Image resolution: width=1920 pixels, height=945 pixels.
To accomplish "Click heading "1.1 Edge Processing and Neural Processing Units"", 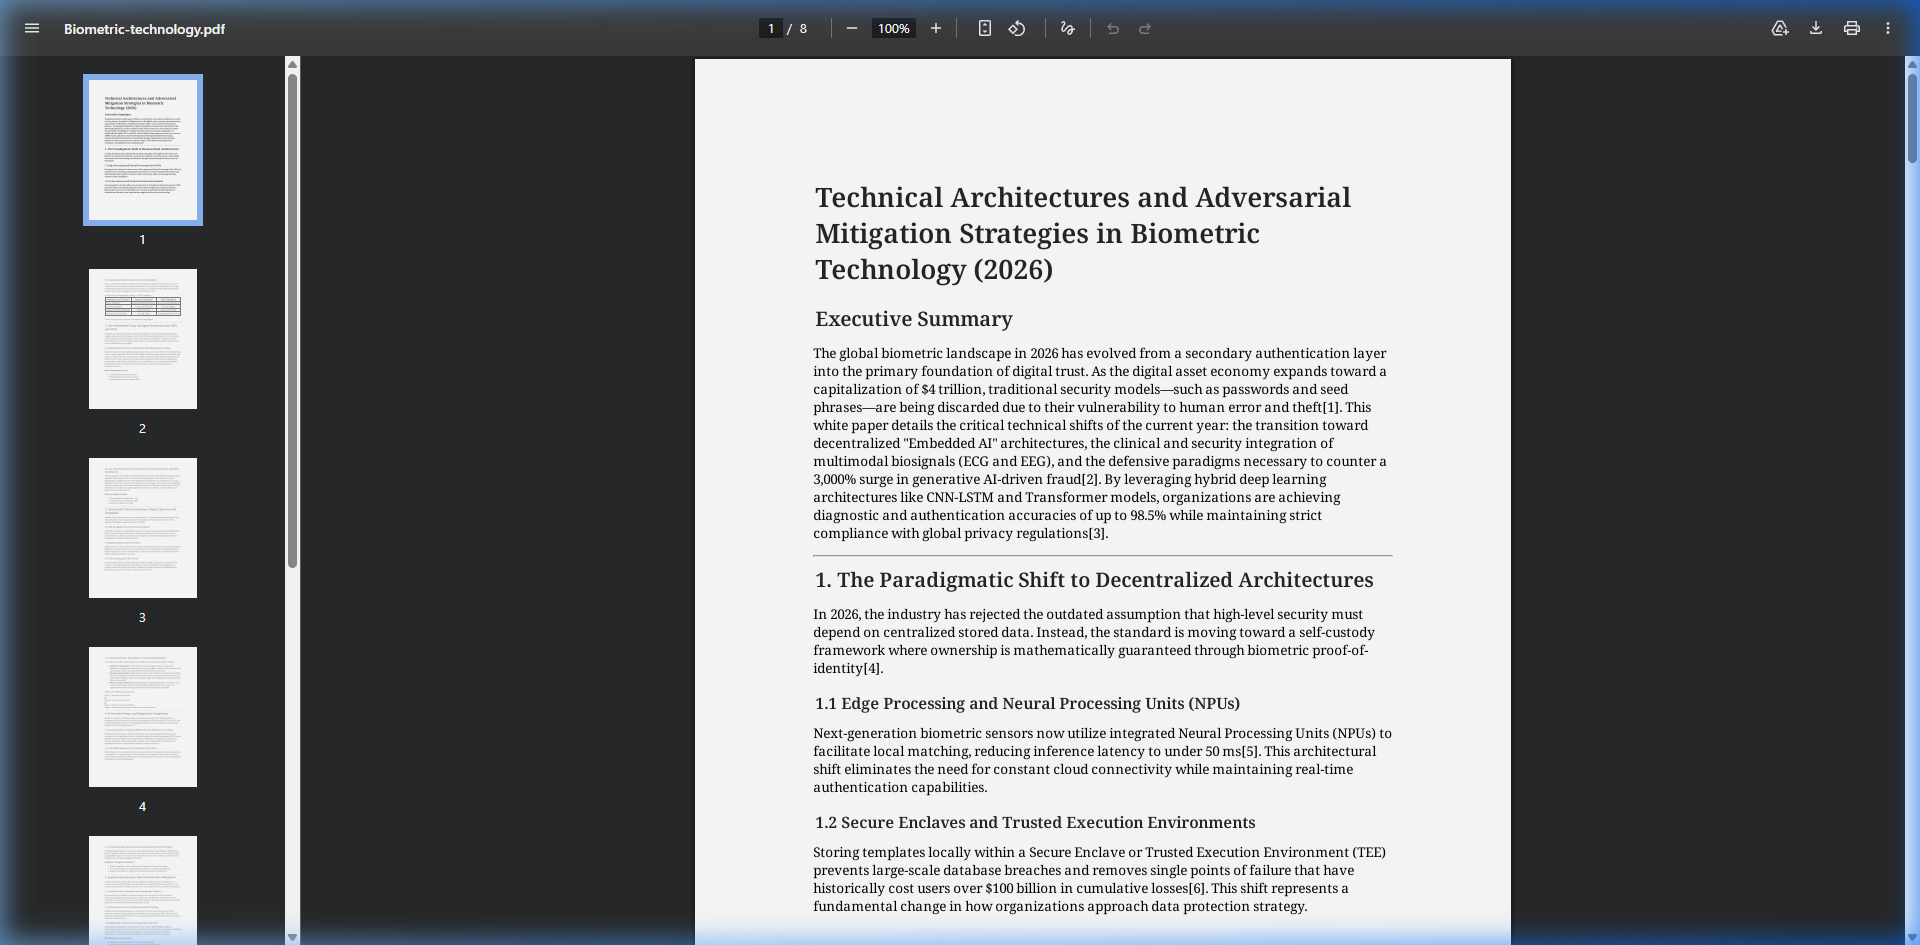I will pos(1027,704).
